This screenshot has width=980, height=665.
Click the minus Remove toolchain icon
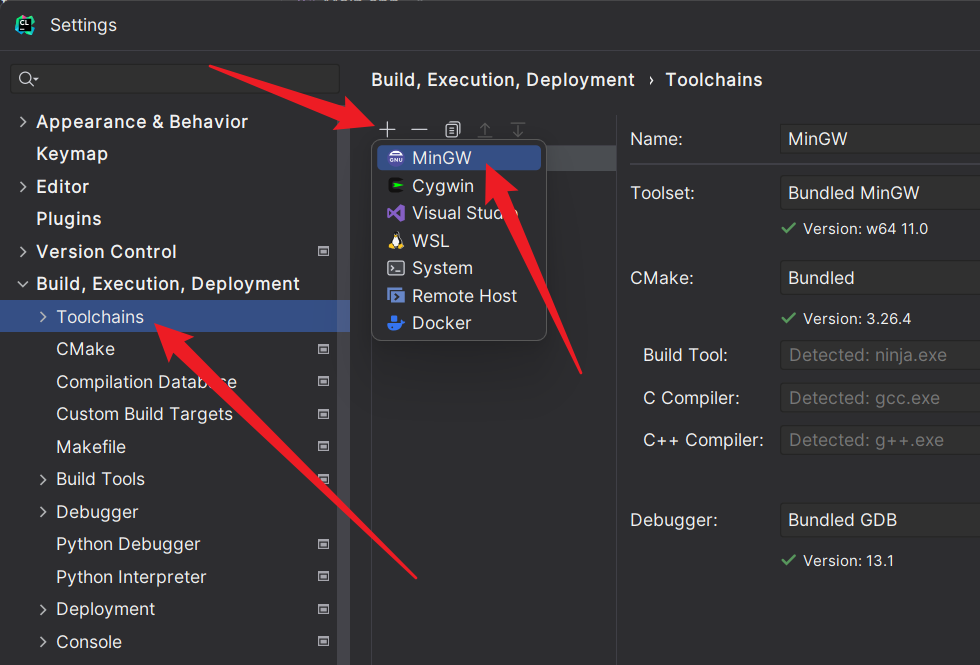click(419, 130)
